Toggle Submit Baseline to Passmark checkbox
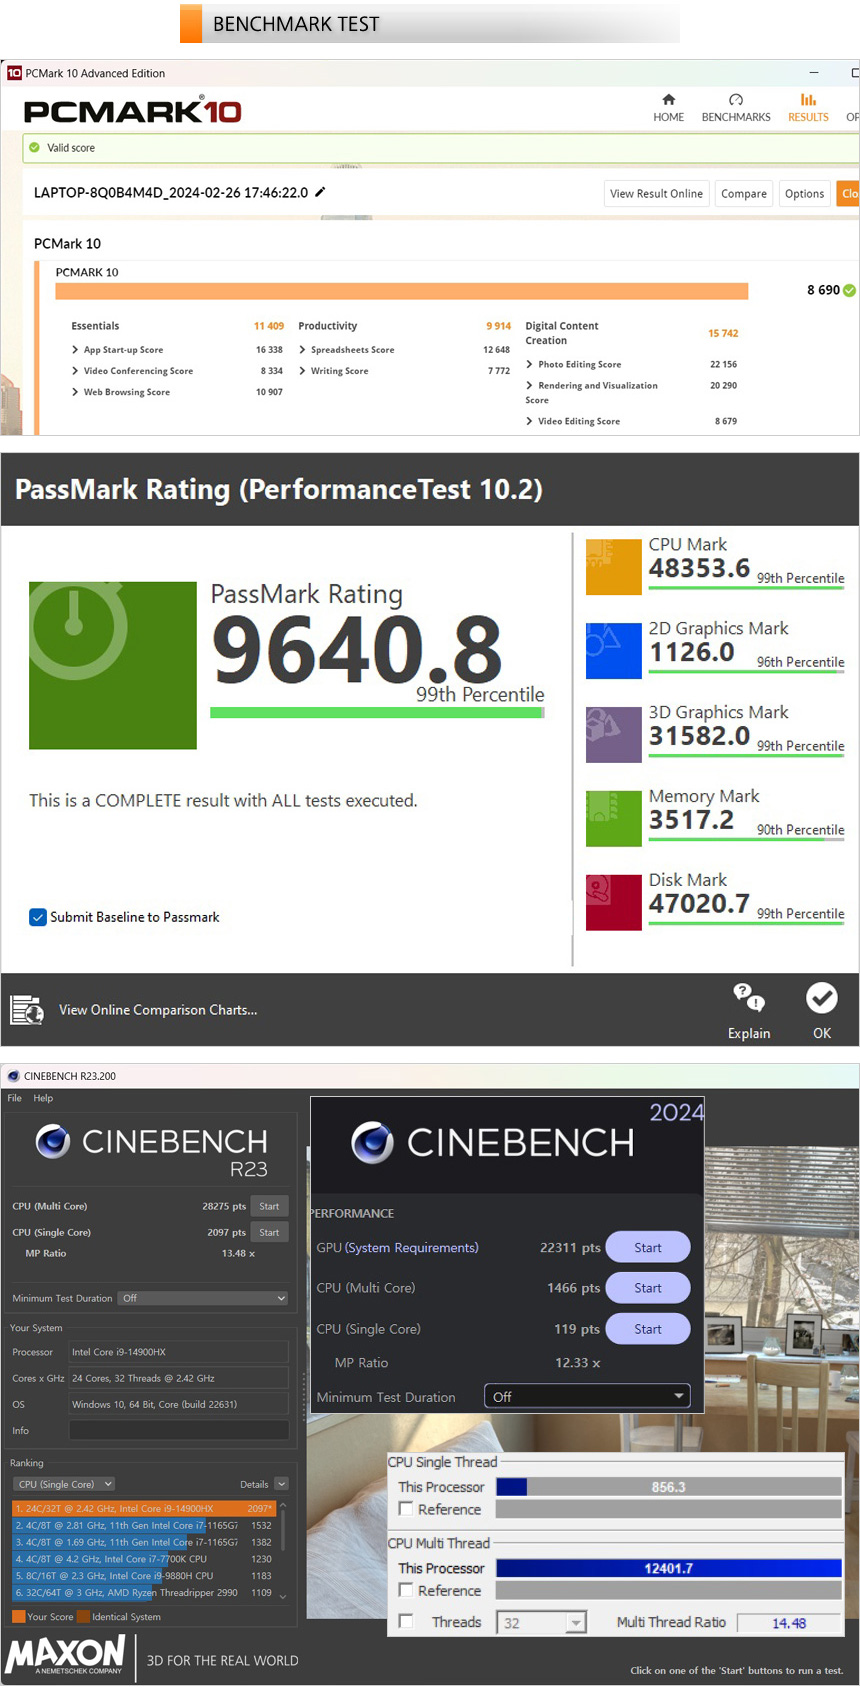This screenshot has height=1690, width=860. click(38, 917)
